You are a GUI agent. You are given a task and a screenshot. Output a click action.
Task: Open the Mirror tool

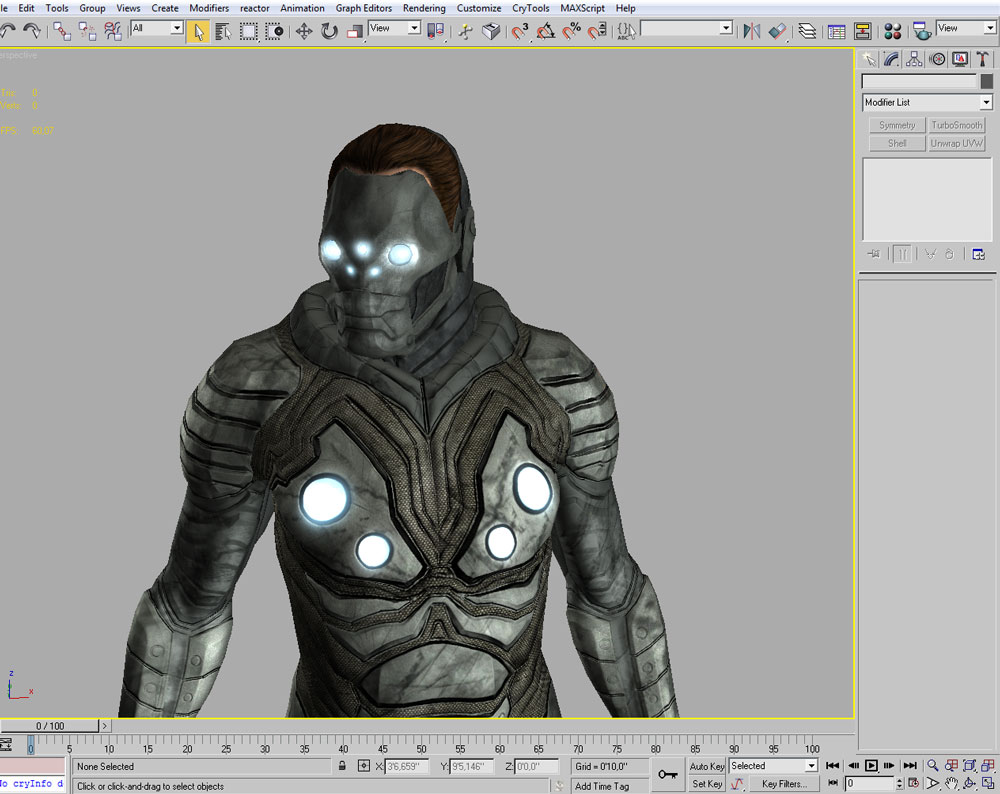[751, 31]
